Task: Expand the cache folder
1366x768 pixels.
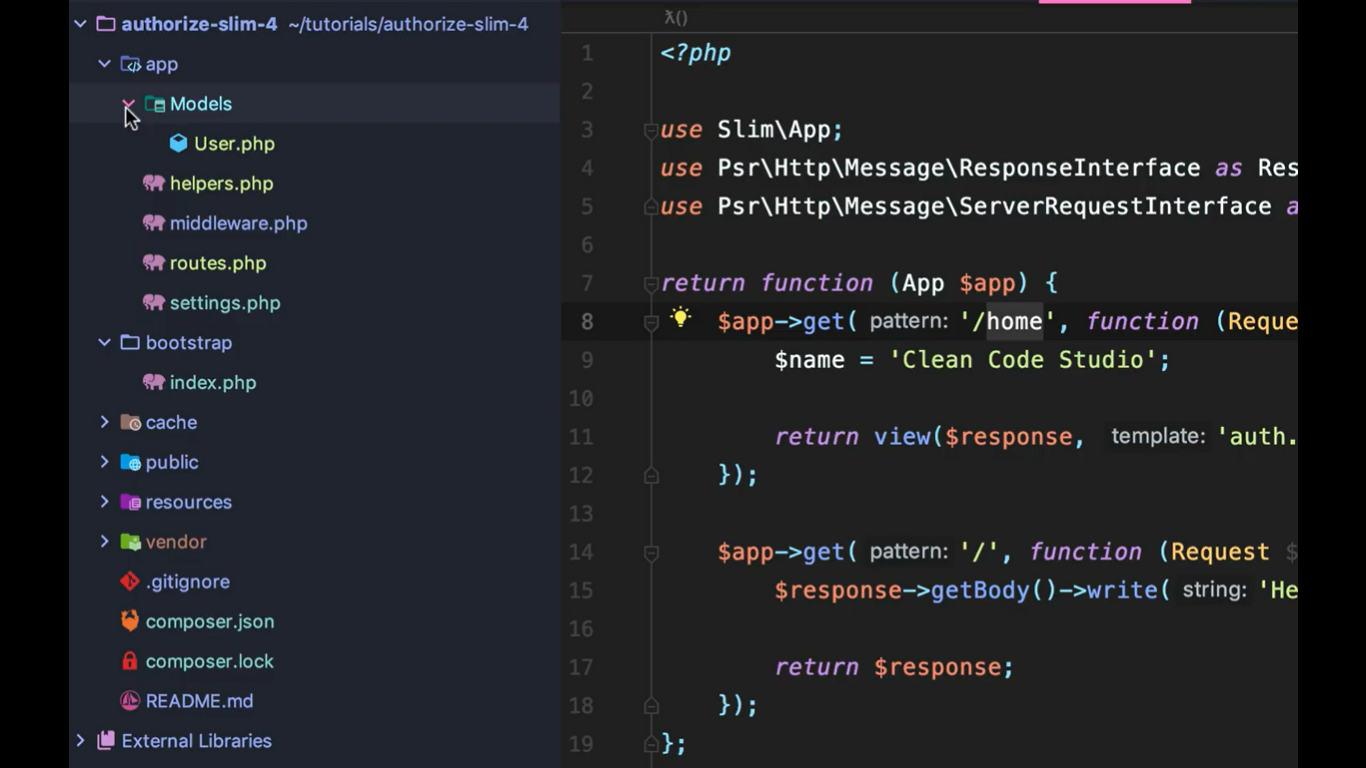Action: (x=104, y=422)
